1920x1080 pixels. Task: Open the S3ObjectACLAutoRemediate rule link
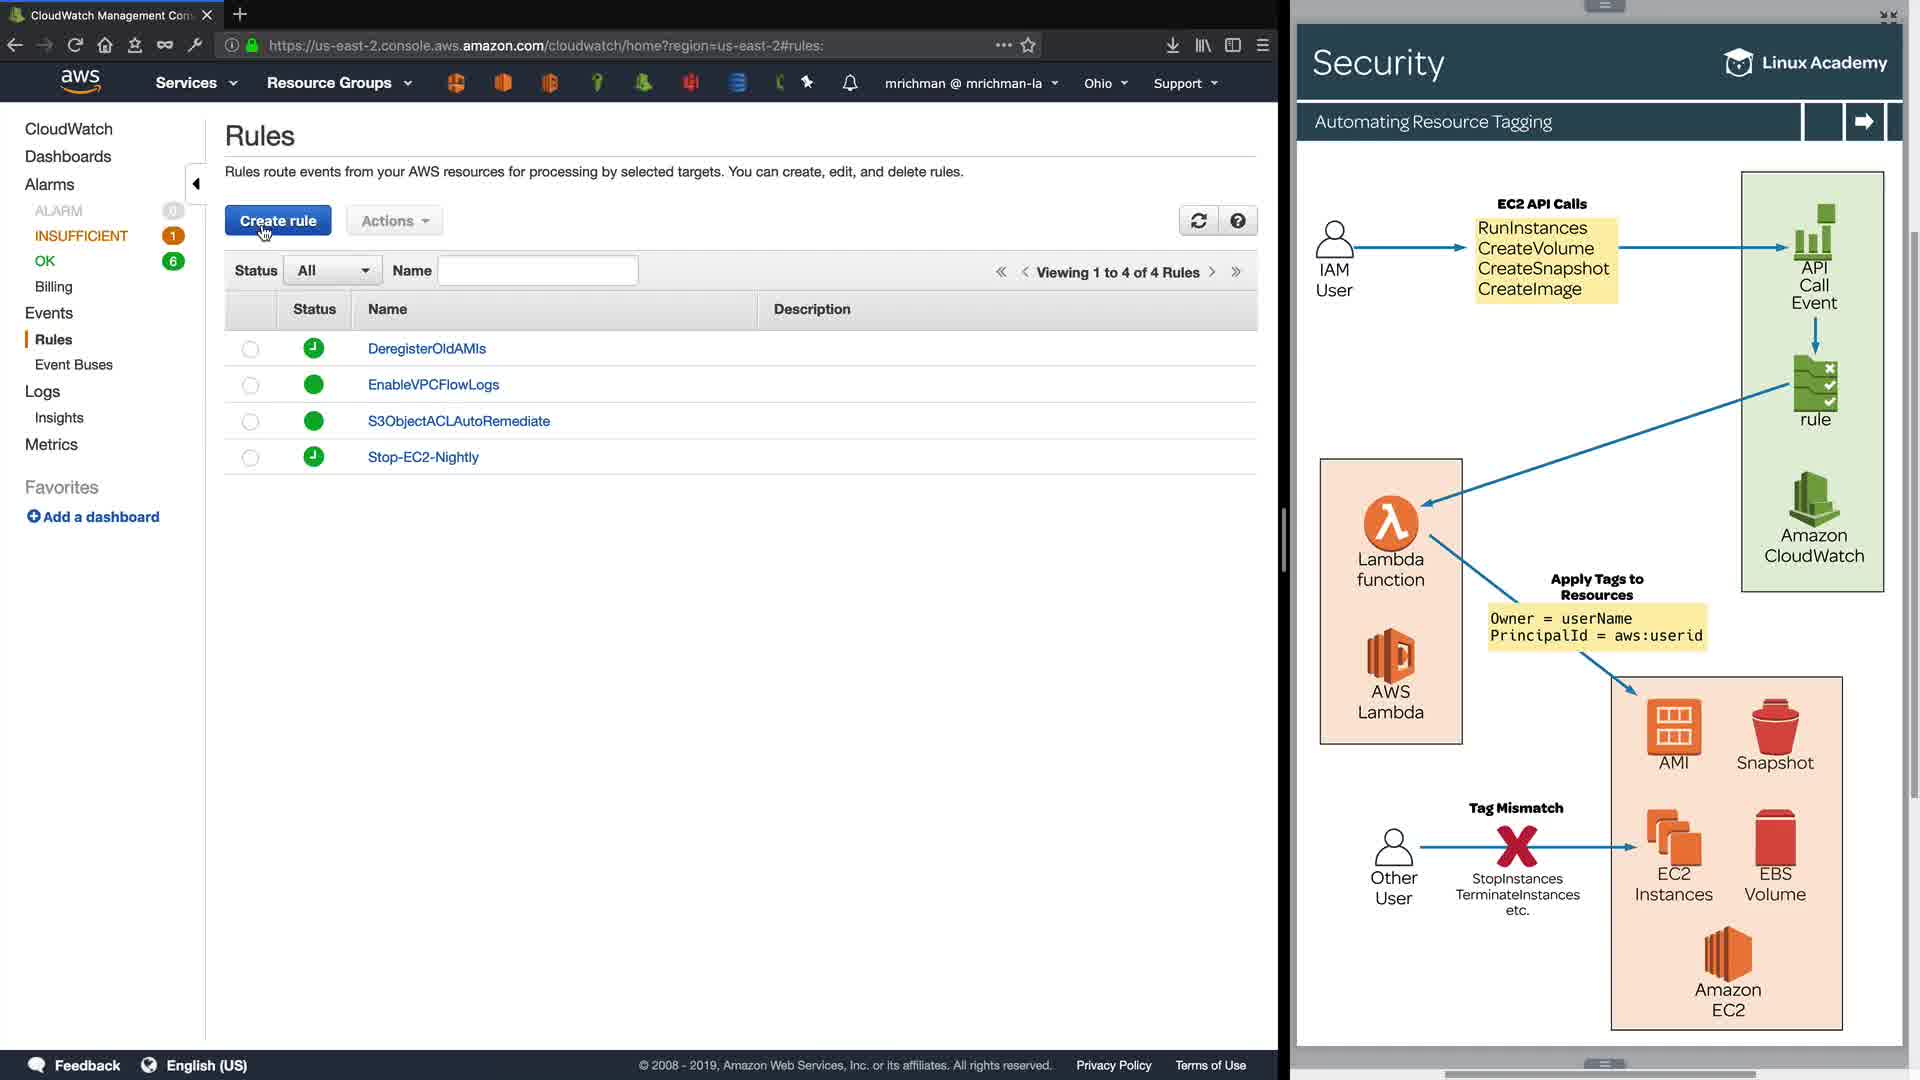[459, 421]
